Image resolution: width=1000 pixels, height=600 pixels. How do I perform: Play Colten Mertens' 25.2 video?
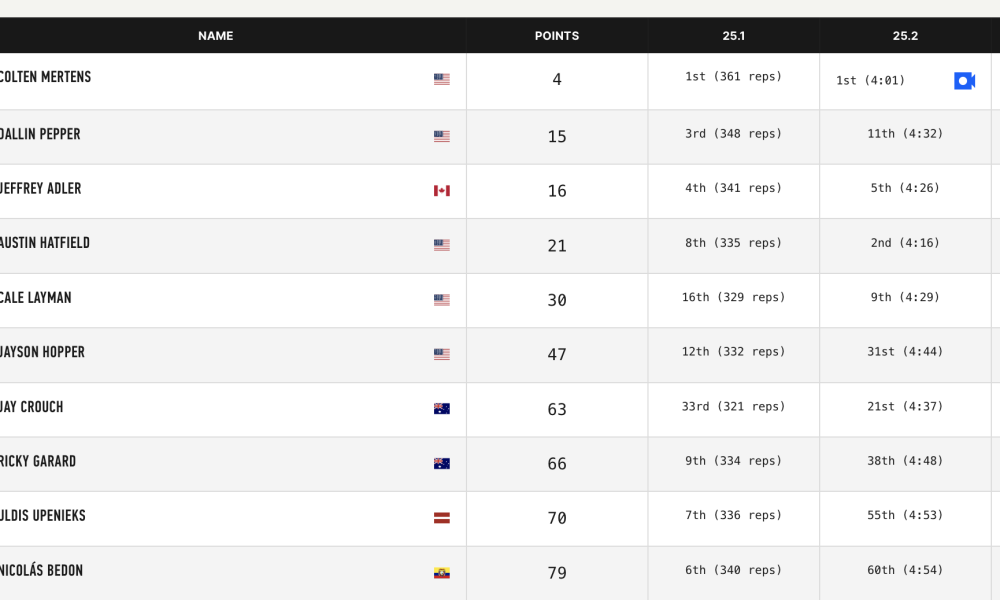point(964,81)
